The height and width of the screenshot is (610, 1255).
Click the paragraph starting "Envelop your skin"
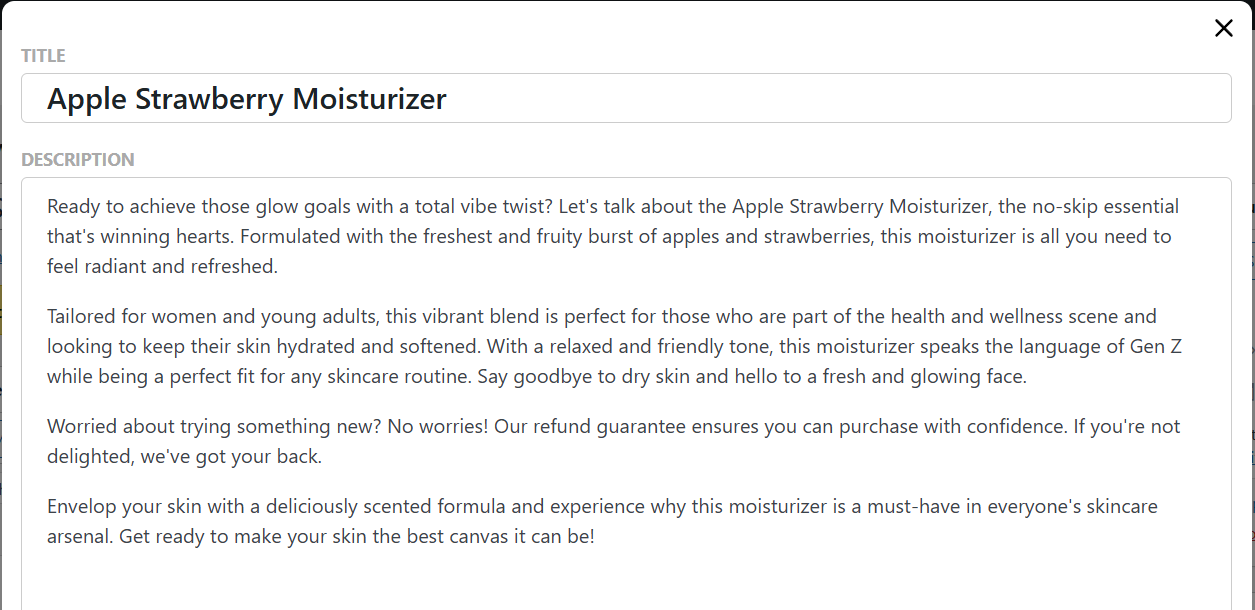tap(600, 521)
